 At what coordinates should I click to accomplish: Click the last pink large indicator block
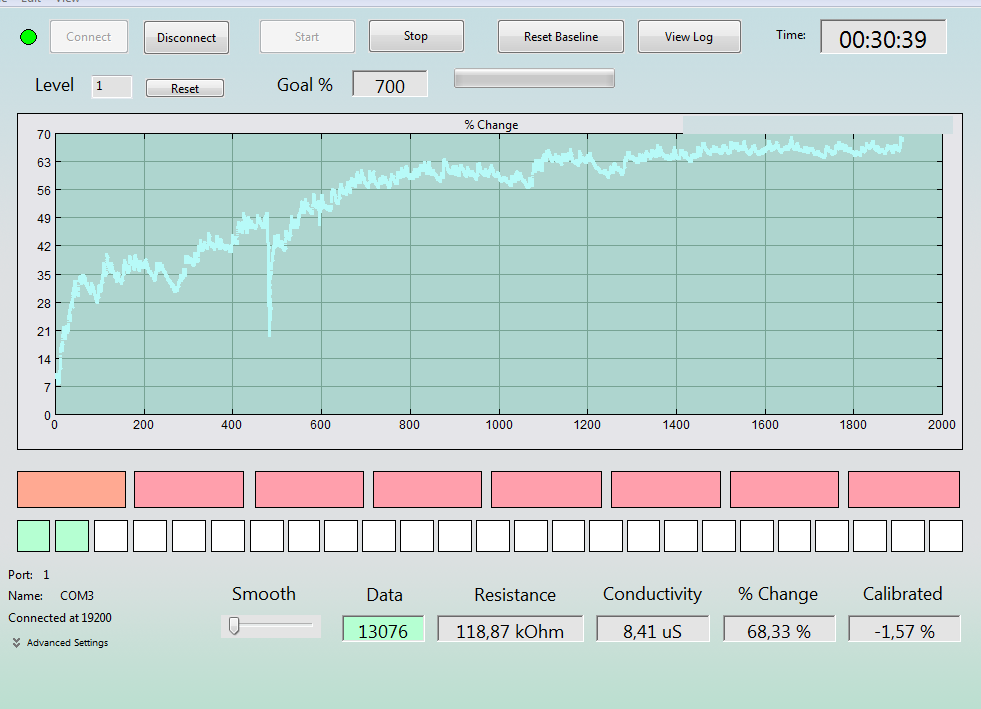[903, 489]
